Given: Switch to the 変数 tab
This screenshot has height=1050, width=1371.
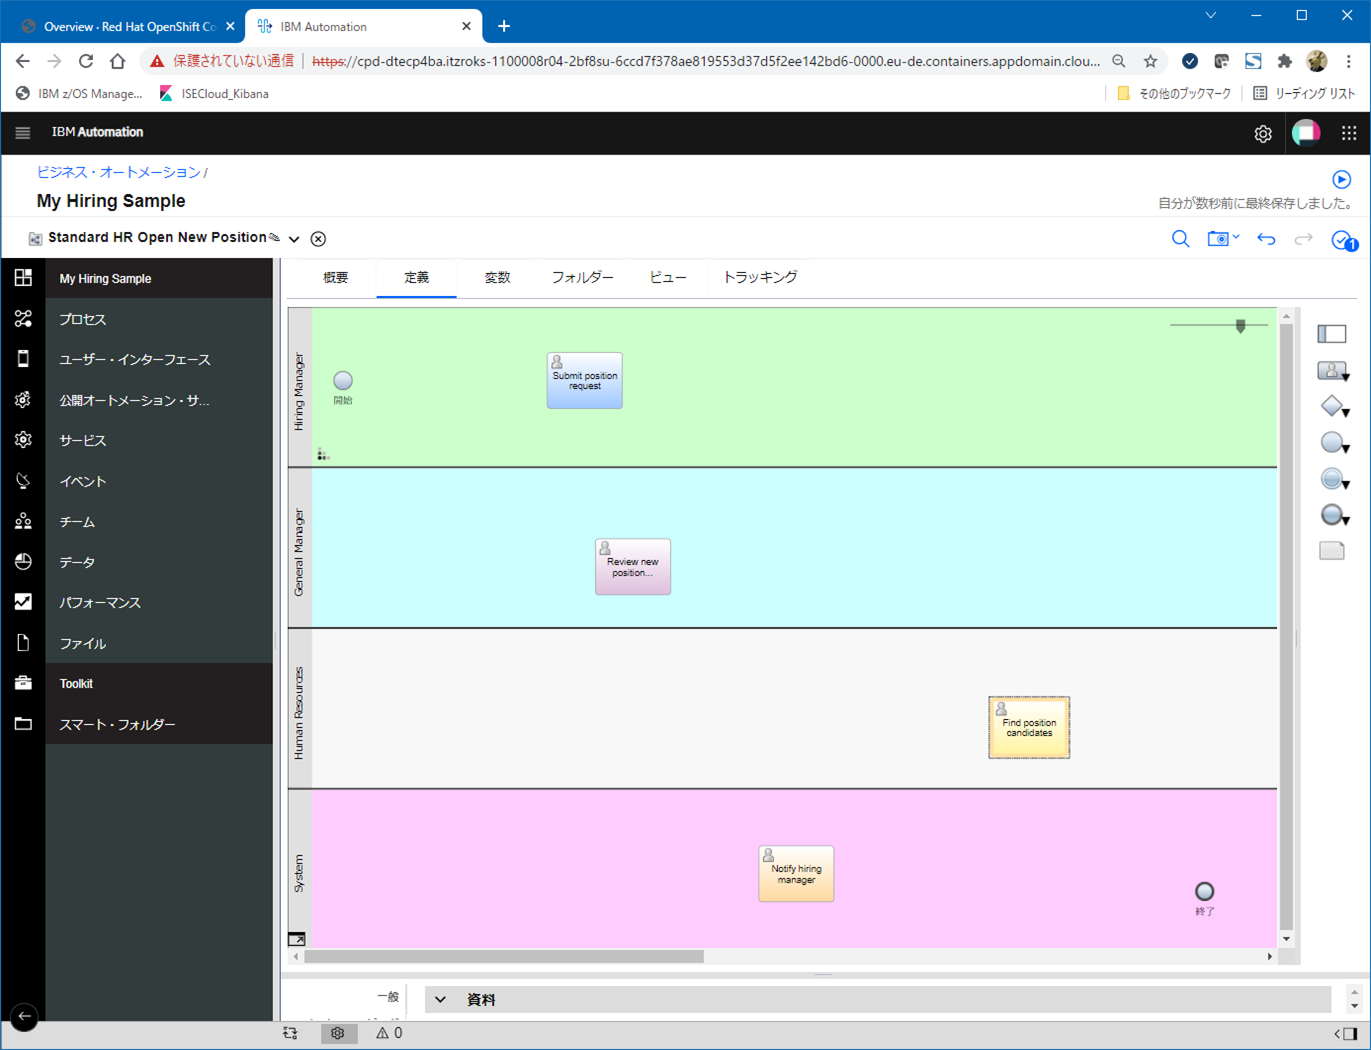Looking at the screenshot, I should point(497,277).
